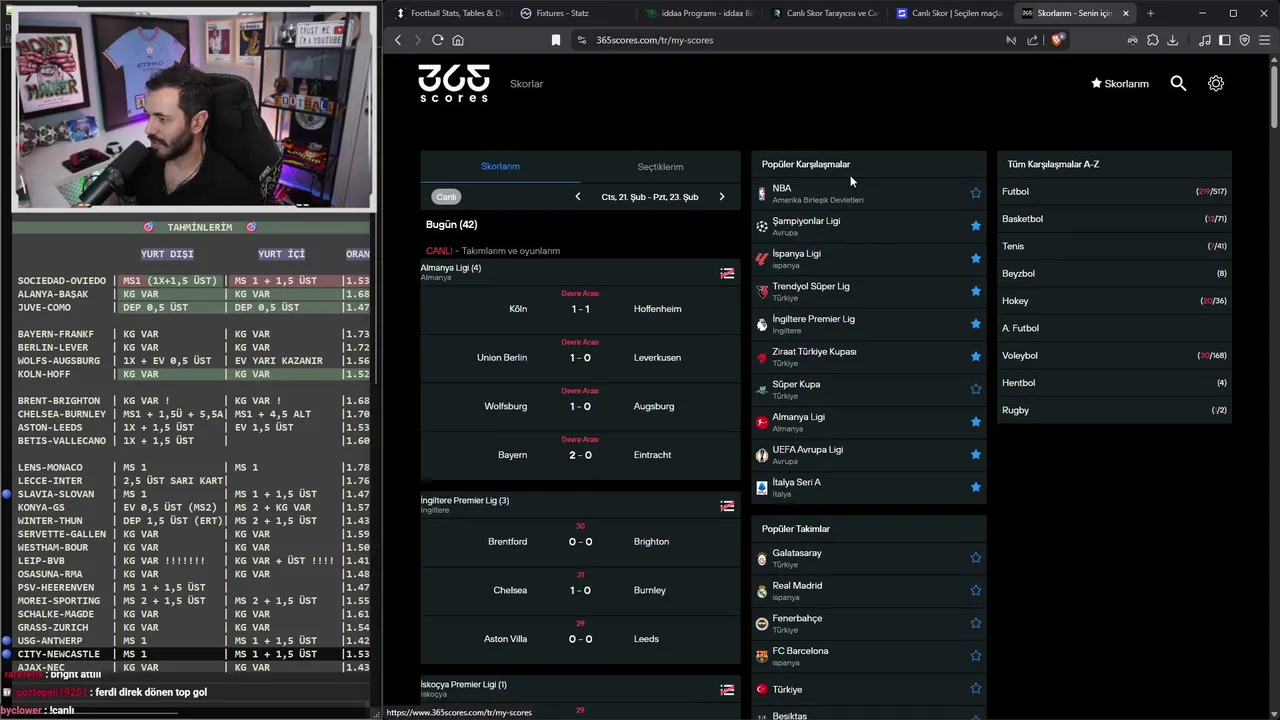Open the Fixtures - Statz browser tab
Viewport: 1280px width, 720px height.
coord(573,13)
